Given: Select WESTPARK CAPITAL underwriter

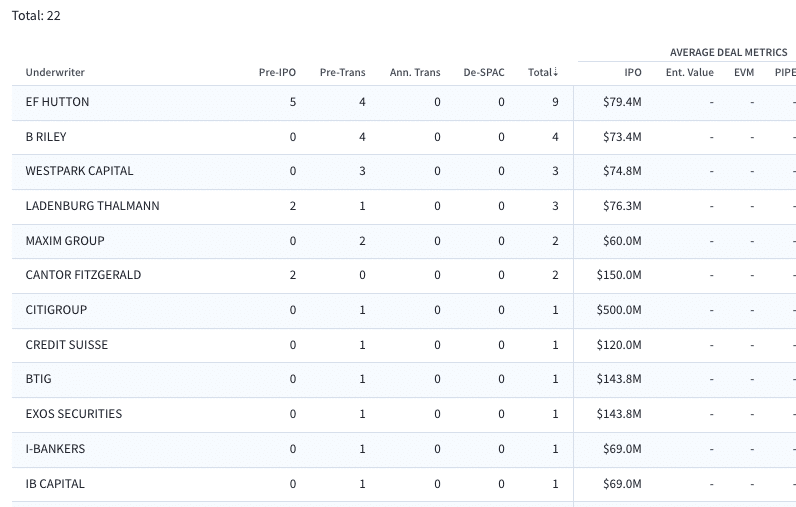Looking at the screenshot, I should click(x=79, y=171).
